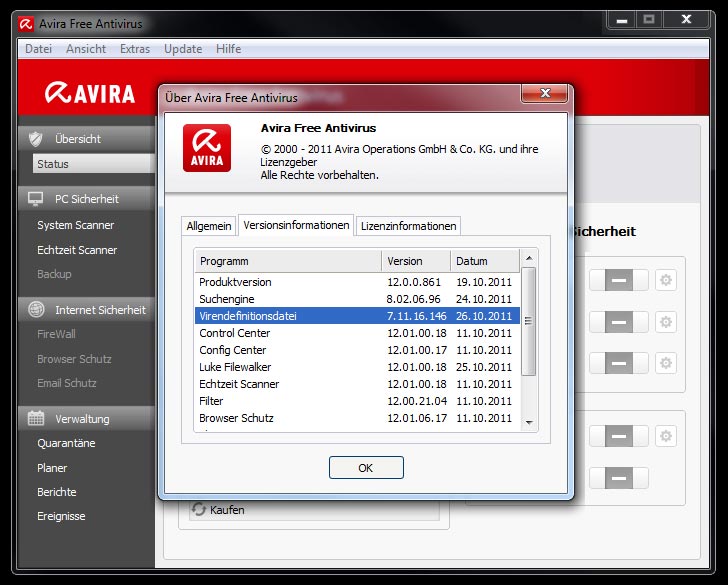Sort by the Version column header
The width and height of the screenshot is (728, 585).
(x=416, y=261)
